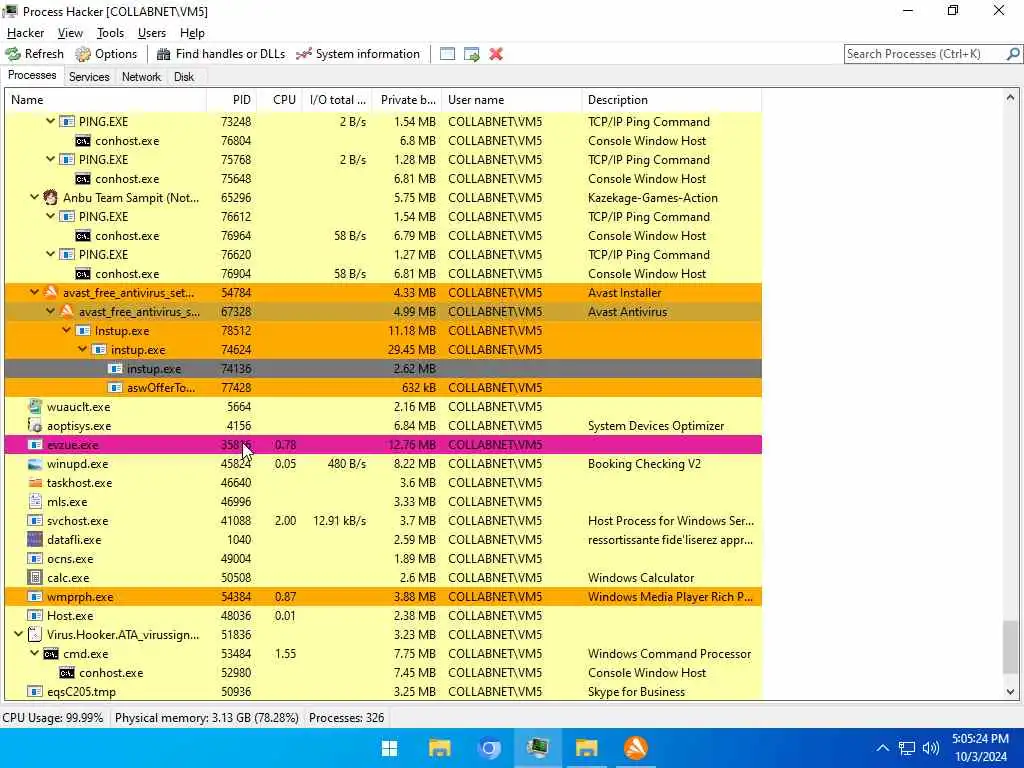Click the Avast icon in the taskbar
This screenshot has height=768, width=1024.
(x=636, y=748)
